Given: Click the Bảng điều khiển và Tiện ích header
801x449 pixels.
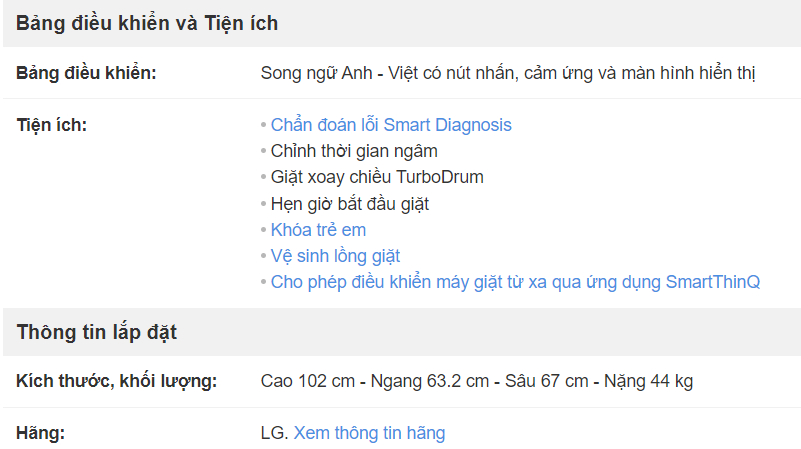Looking at the screenshot, I should pyautogui.click(x=147, y=23).
